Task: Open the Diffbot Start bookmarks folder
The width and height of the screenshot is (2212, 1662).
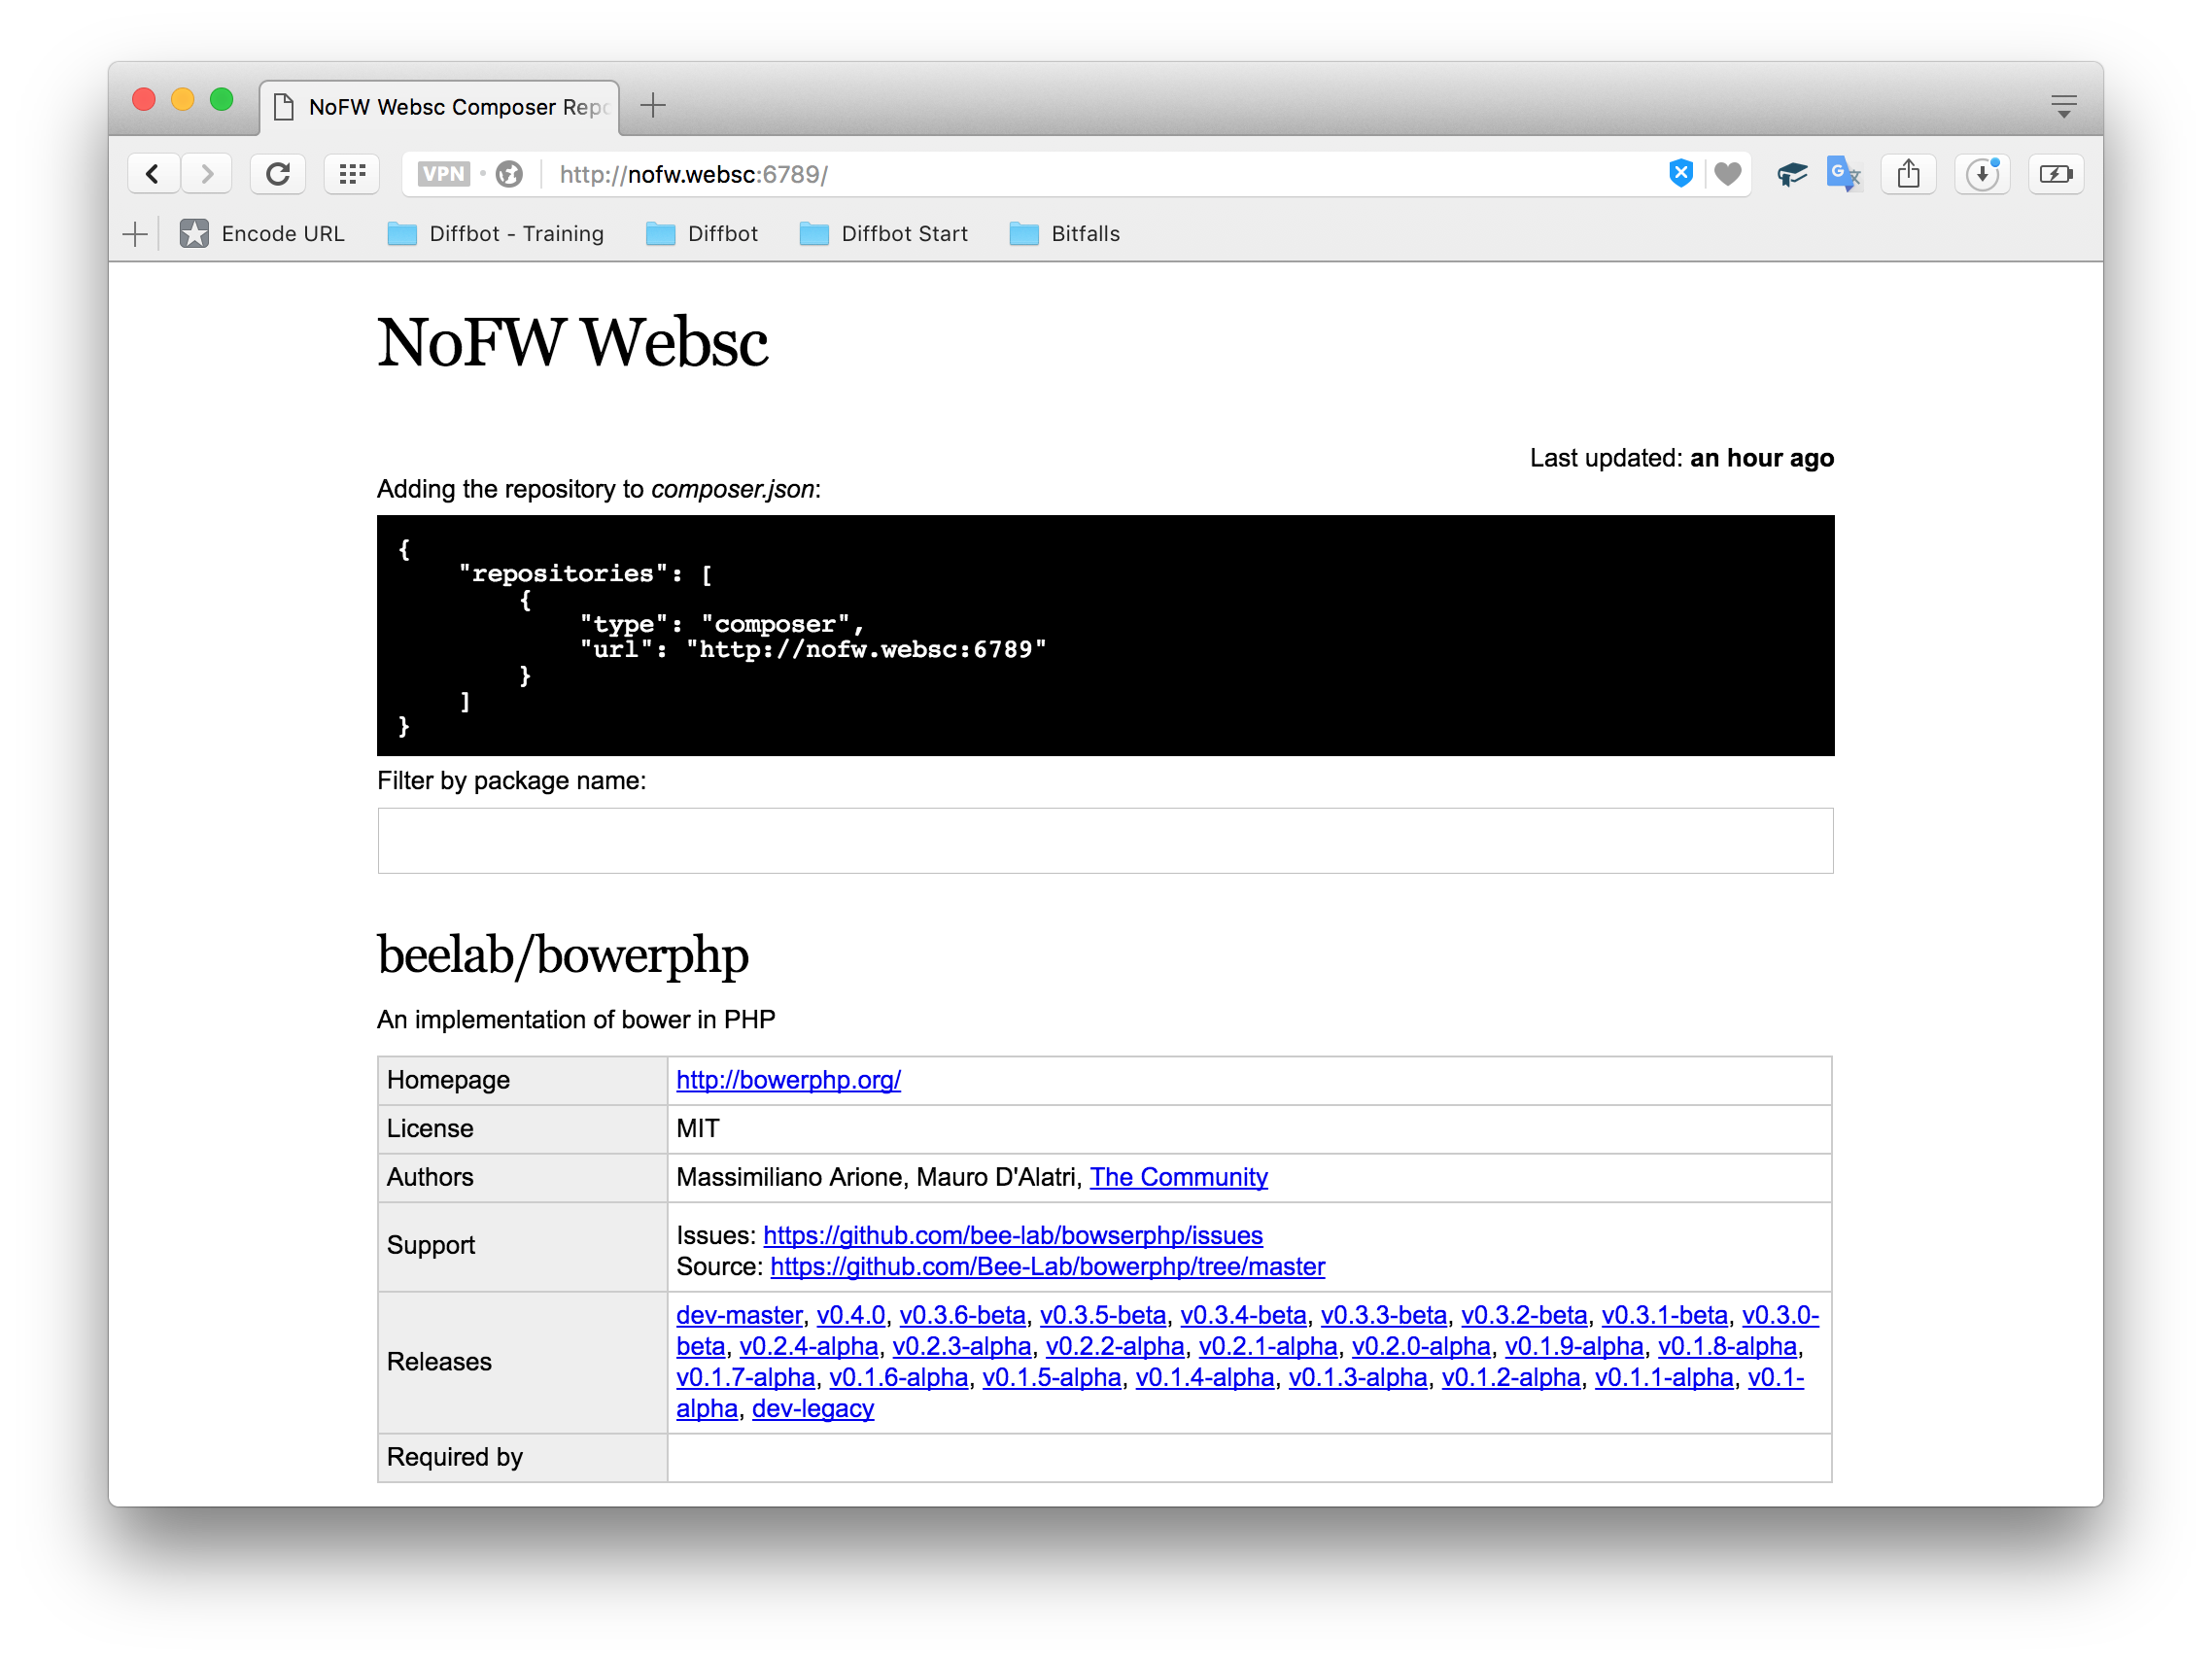Action: click(x=884, y=234)
